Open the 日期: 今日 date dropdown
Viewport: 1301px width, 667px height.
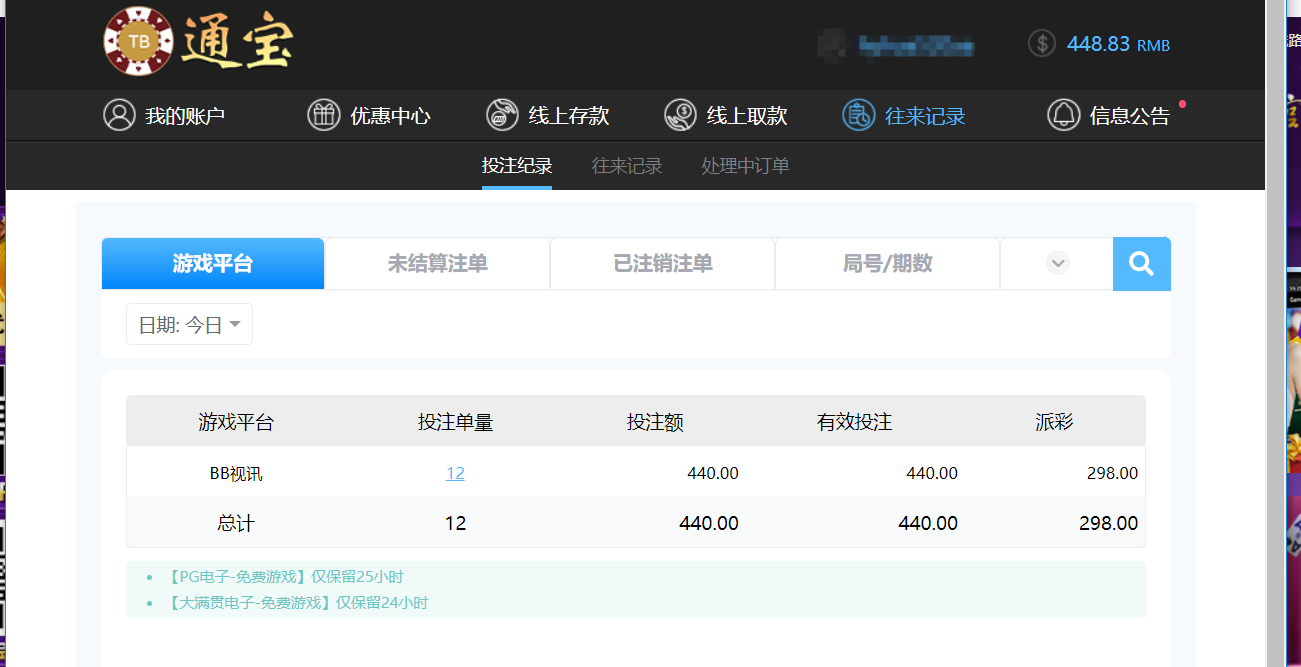coord(189,323)
